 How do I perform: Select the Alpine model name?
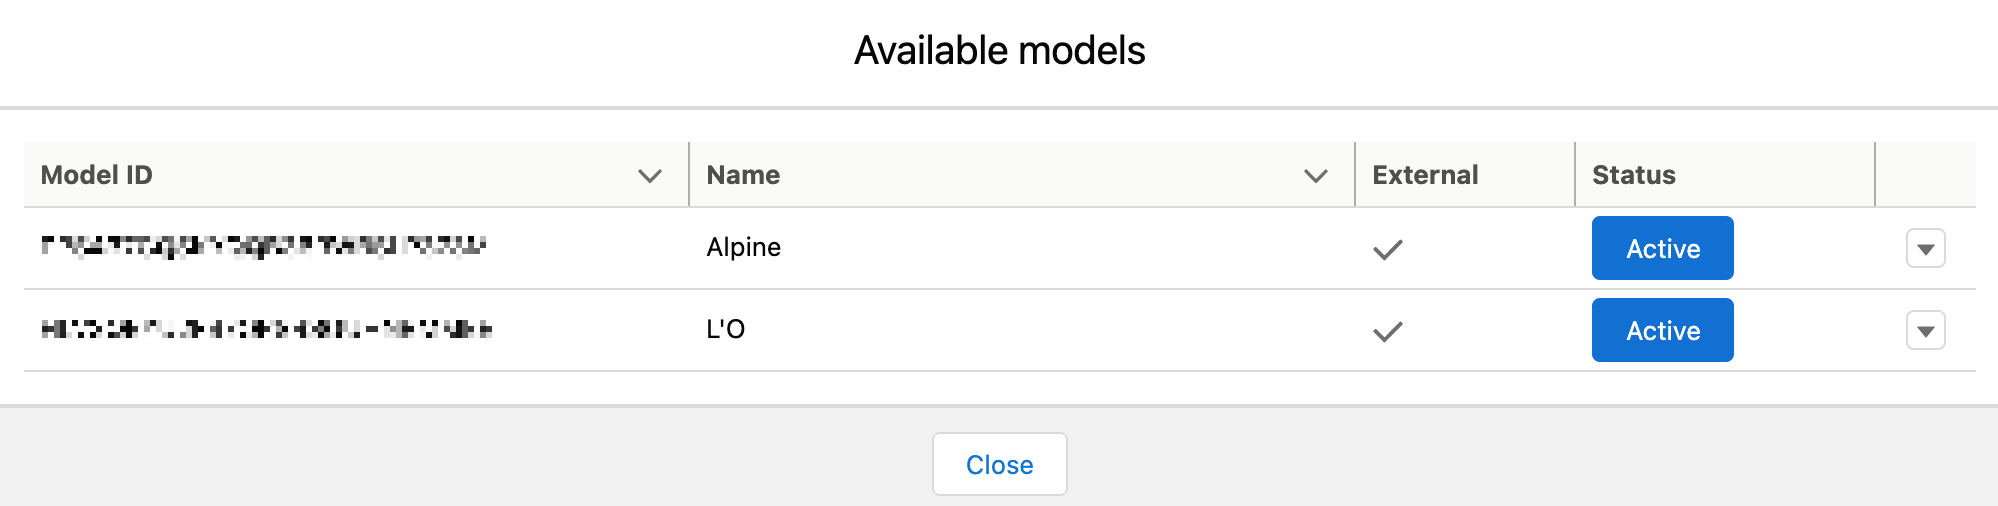pyautogui.click(x=743, y=248)
